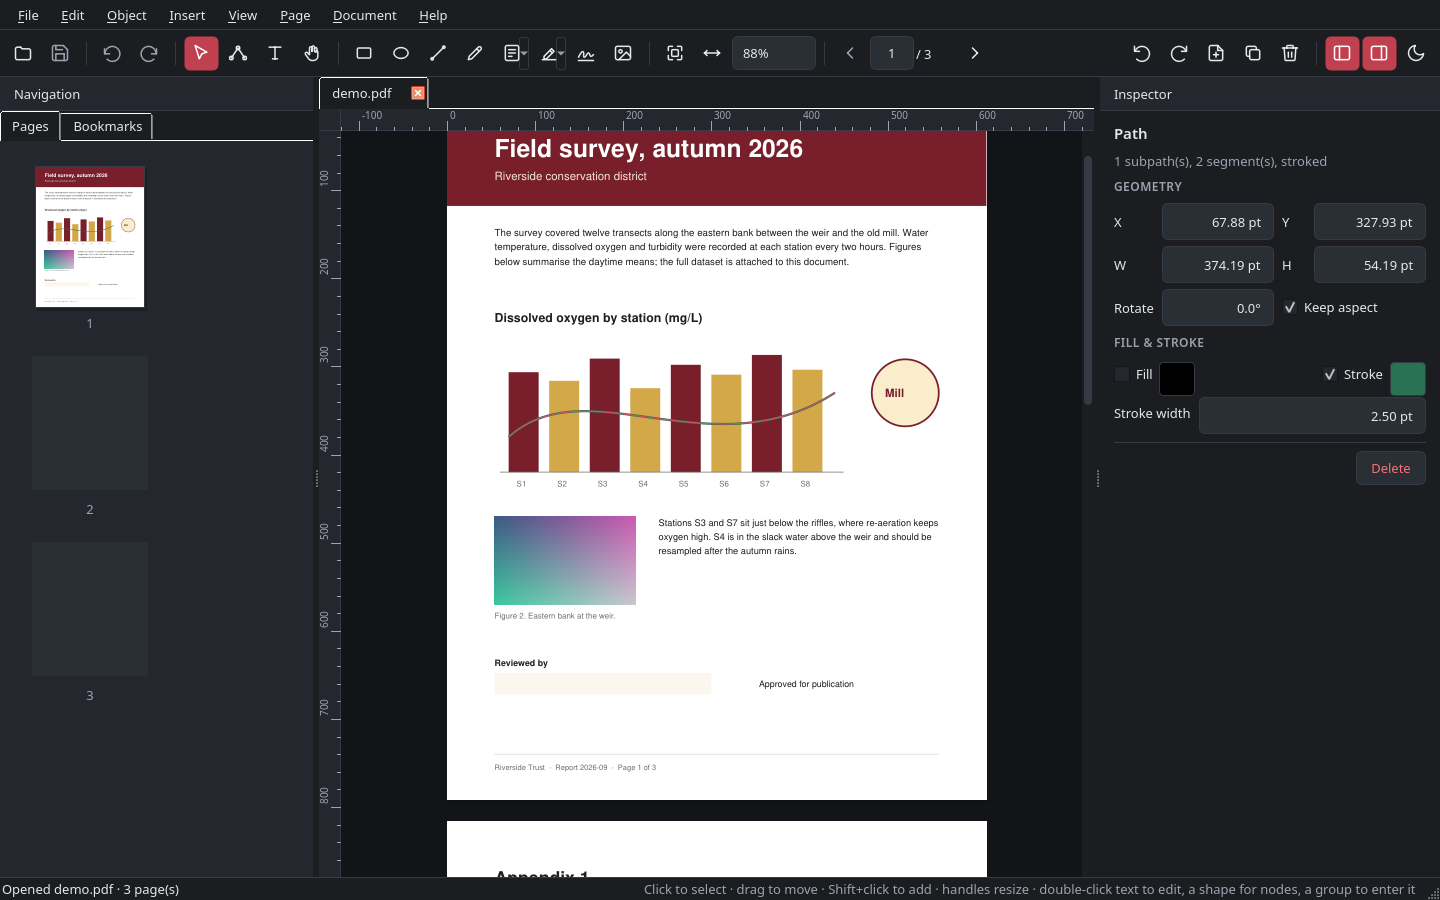Close the demo.pdf tab
The height and width of the screenshot is (900, 1440).
click(x=418, y=93)
